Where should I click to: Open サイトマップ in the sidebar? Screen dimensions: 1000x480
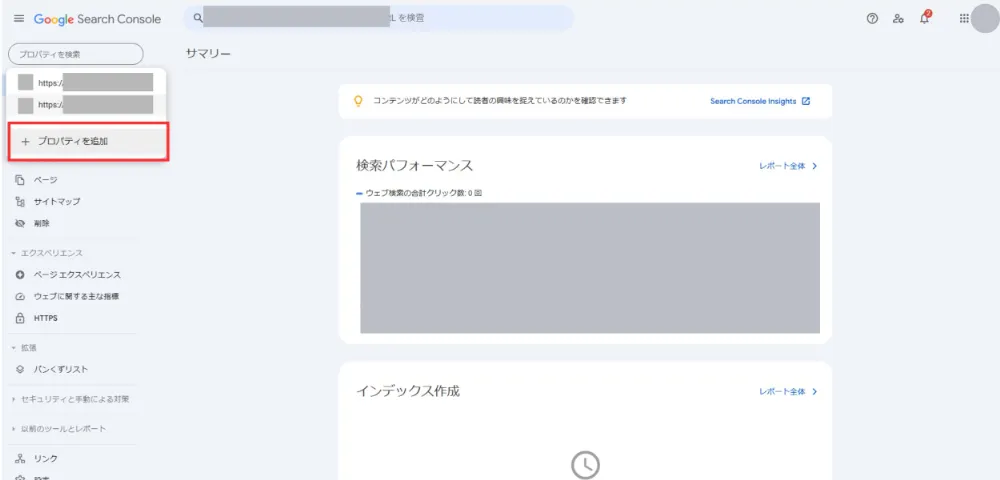click(57, 201)
